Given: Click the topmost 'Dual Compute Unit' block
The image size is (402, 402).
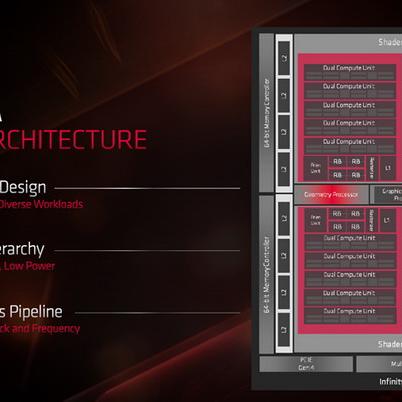Looking at the screenshot, I should pos(350,72).
